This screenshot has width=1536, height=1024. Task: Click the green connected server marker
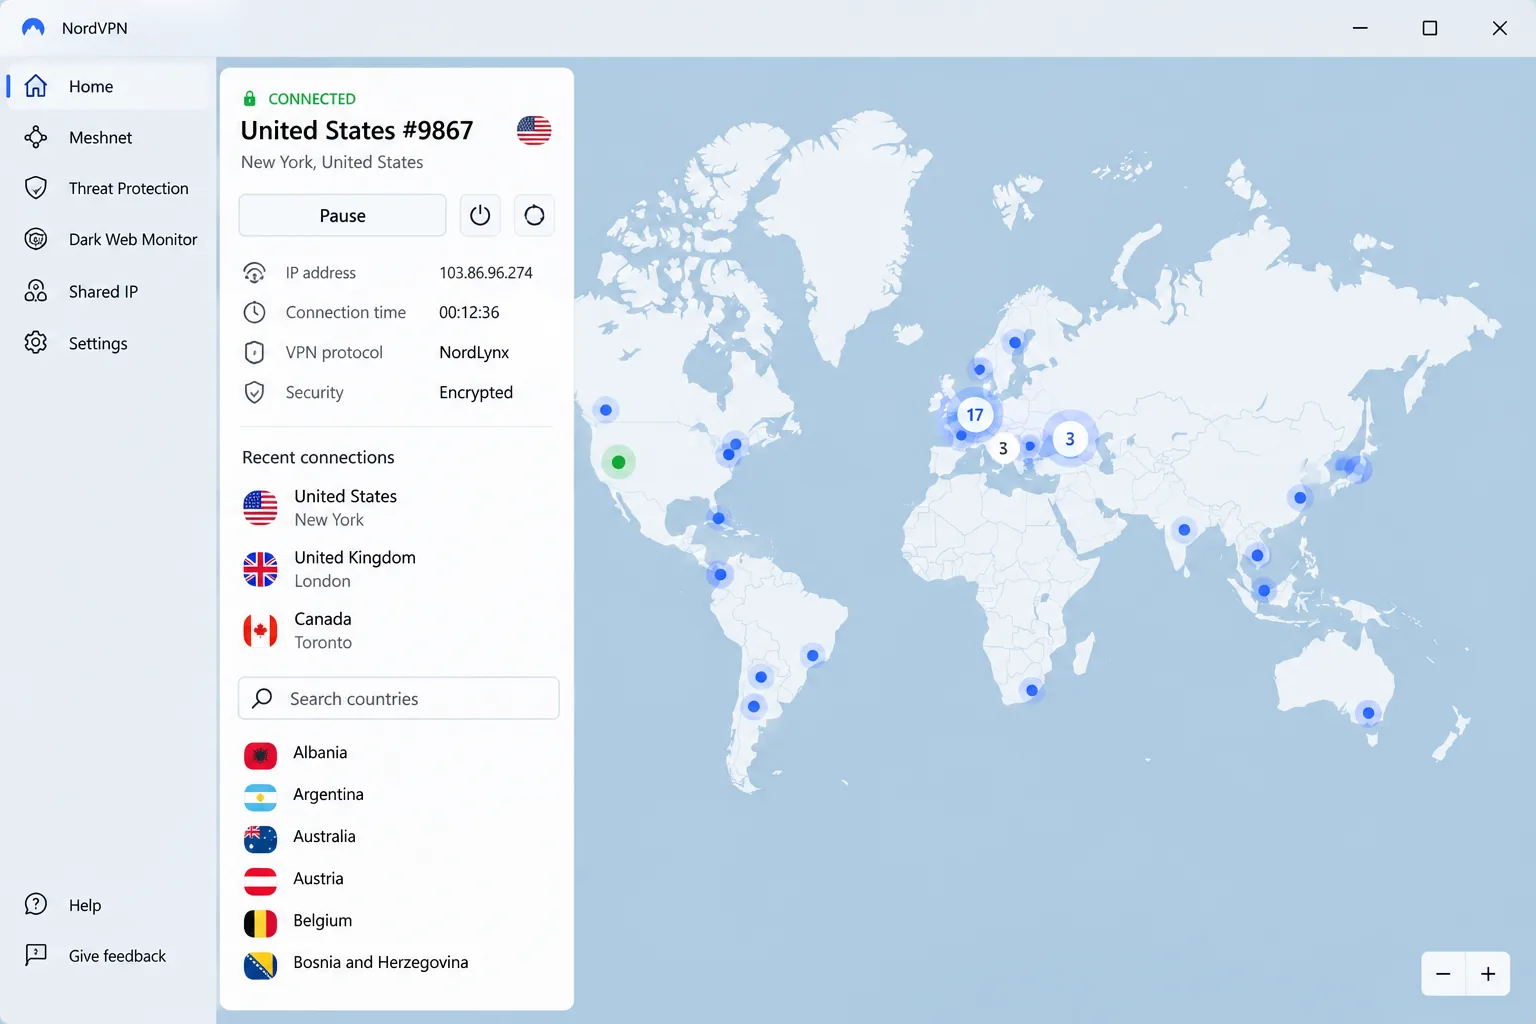618,462
